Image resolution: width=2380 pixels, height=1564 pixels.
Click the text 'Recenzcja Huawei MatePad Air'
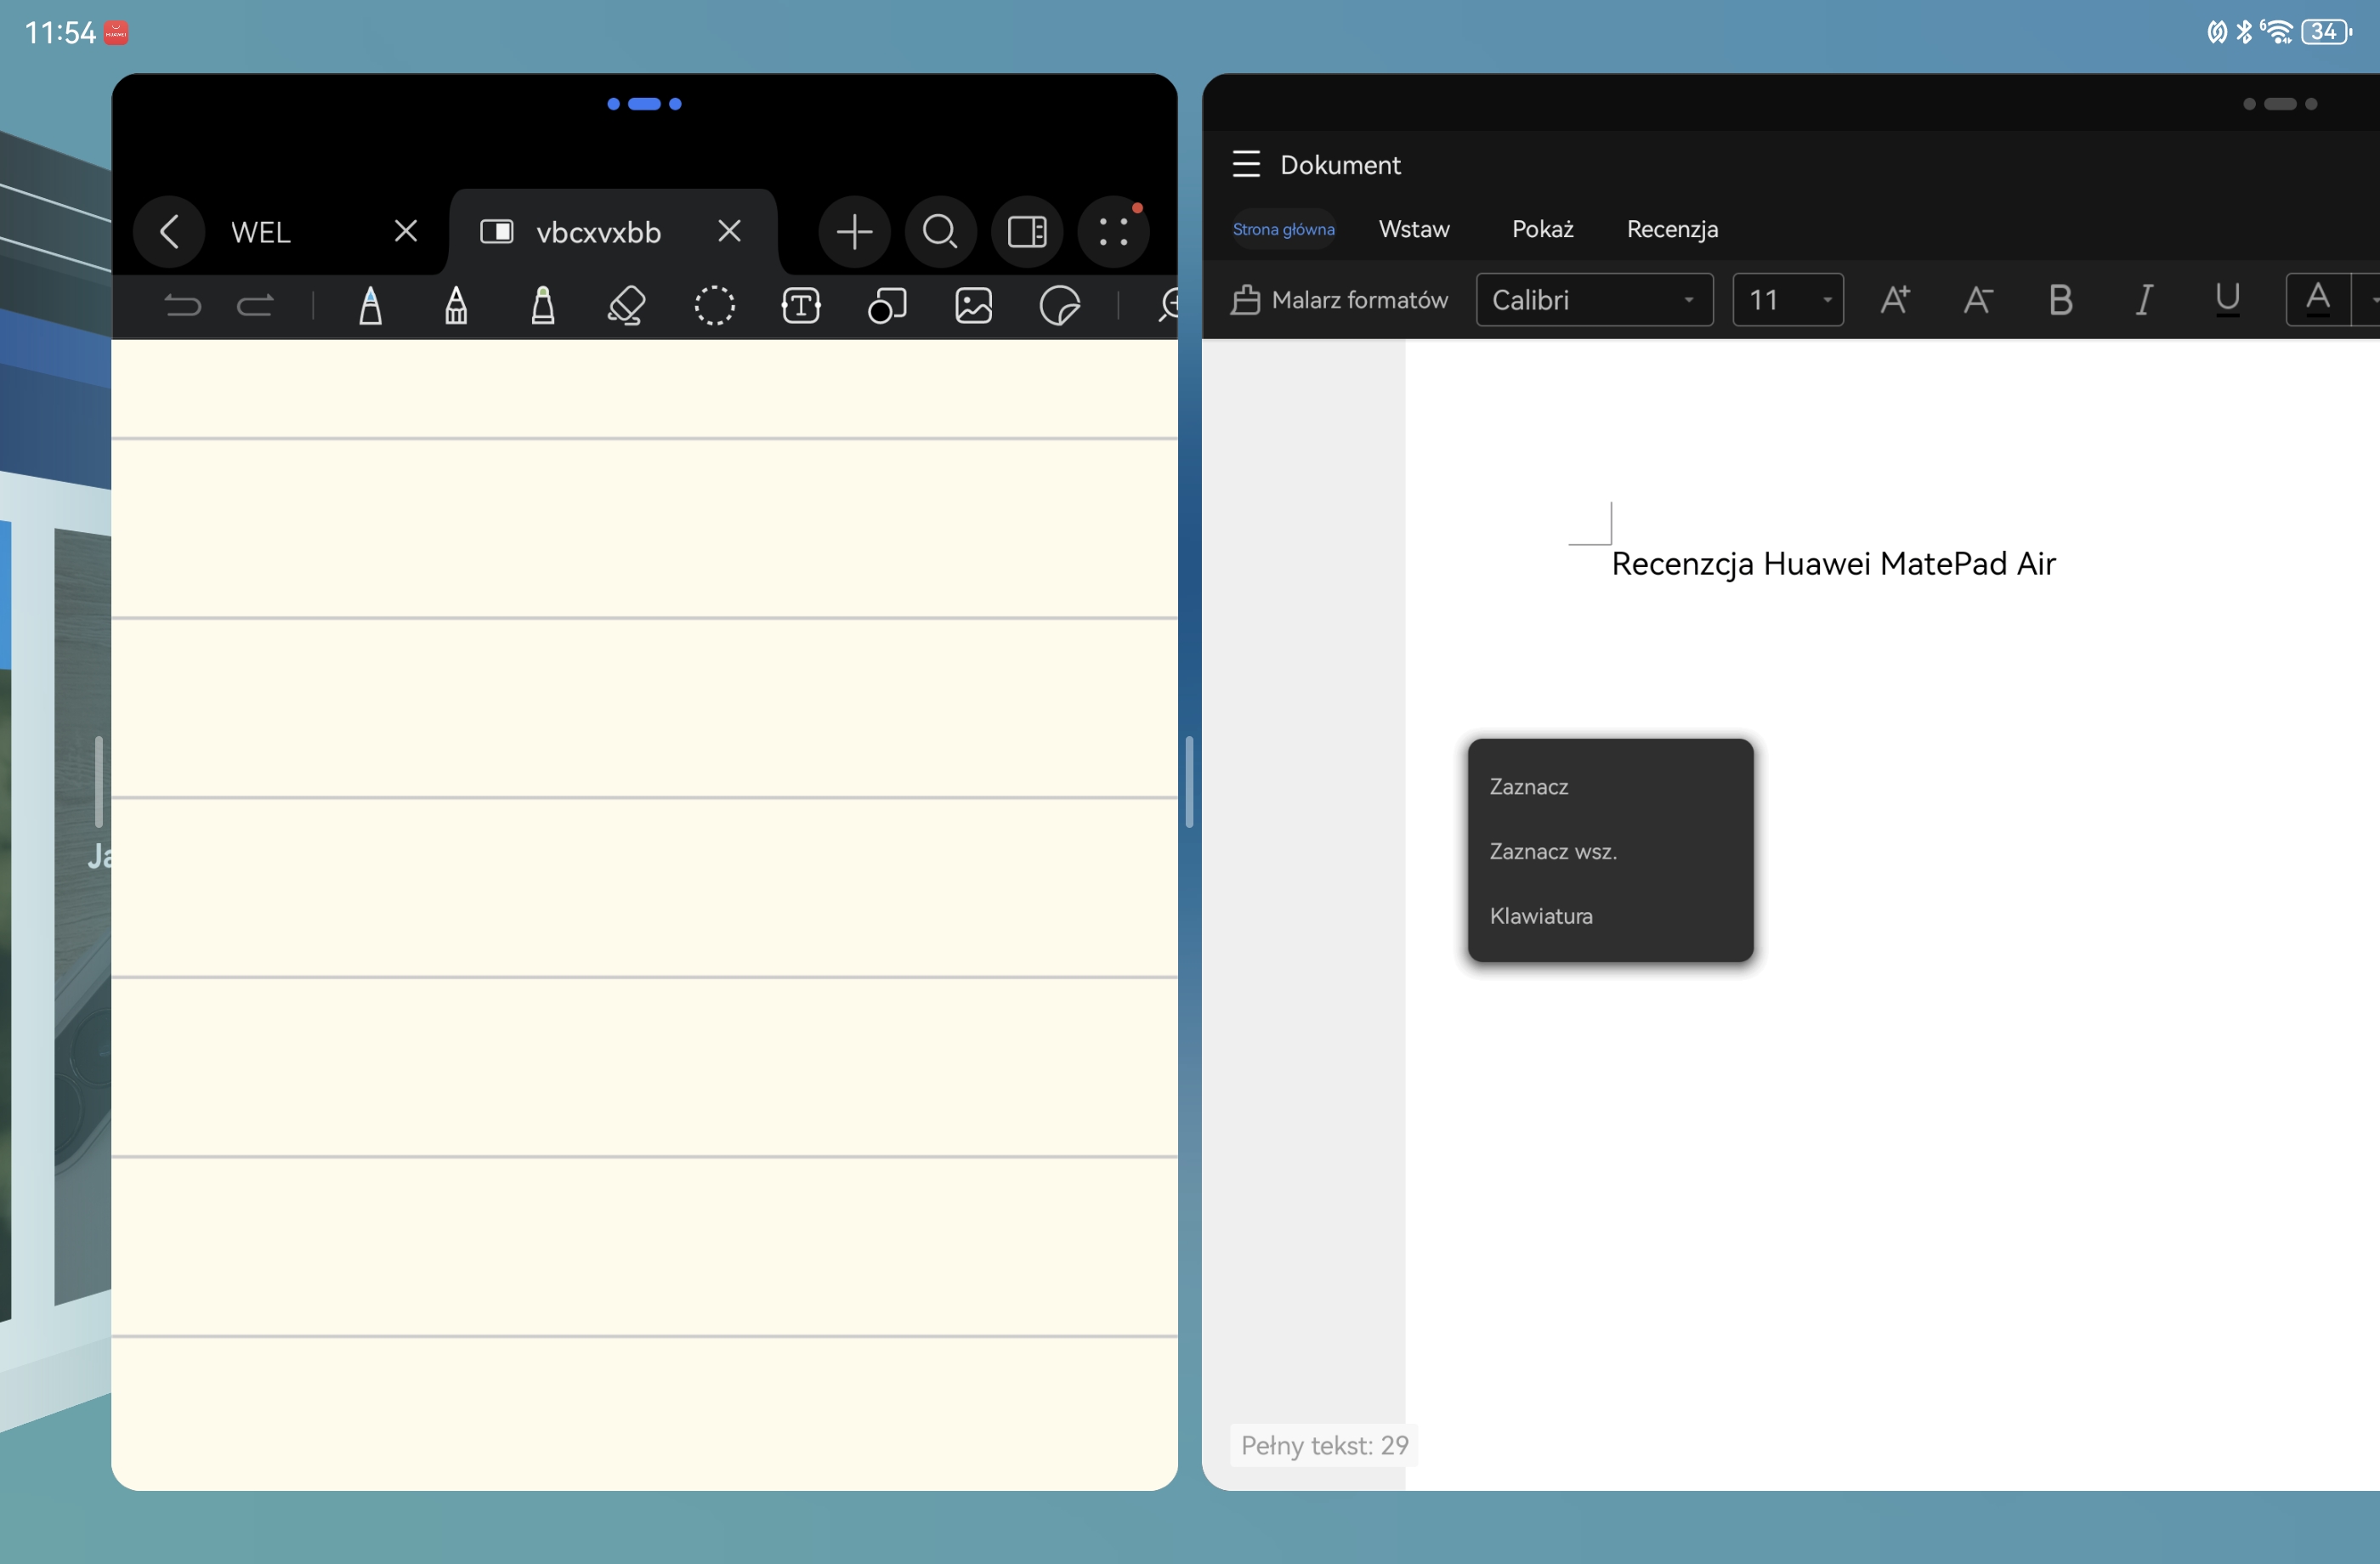click(1833, 564)
